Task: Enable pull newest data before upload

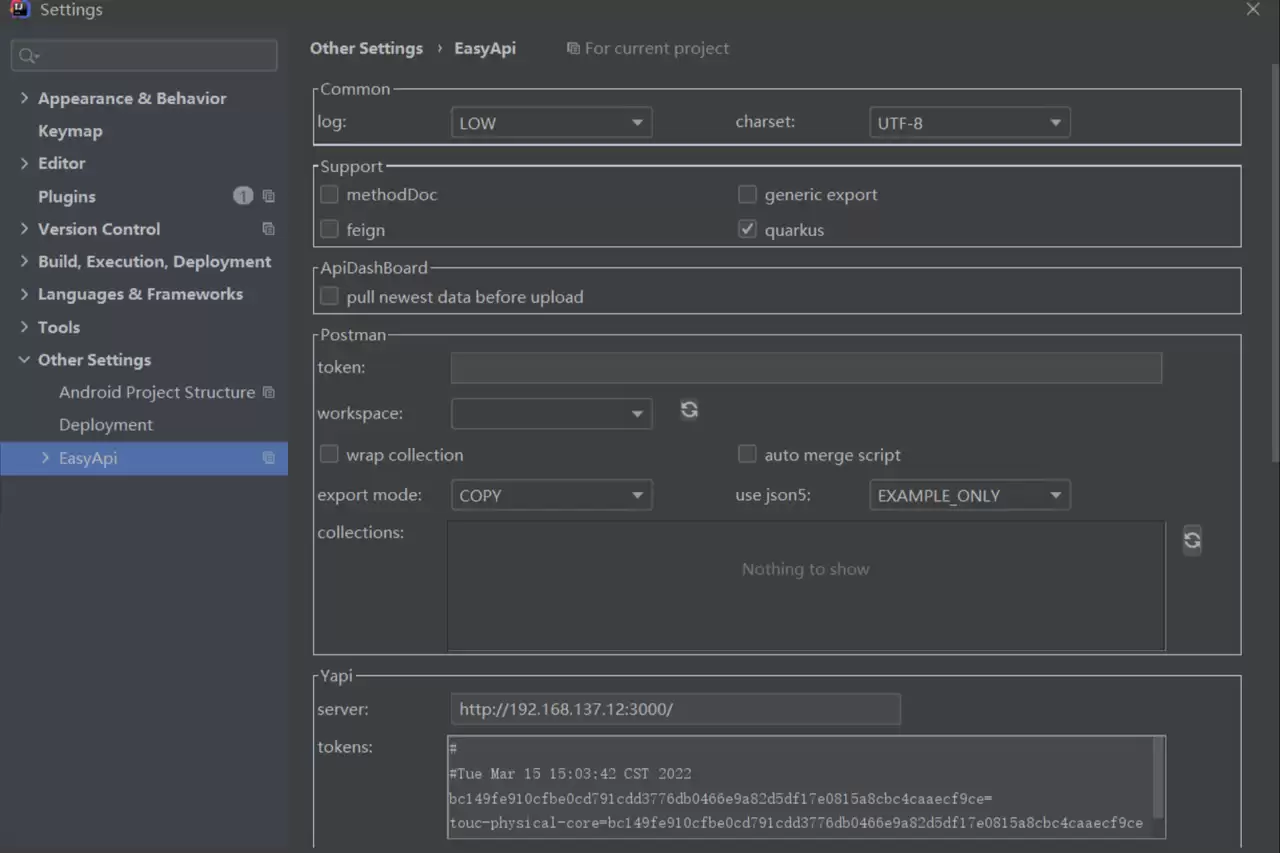Action: 329,296
